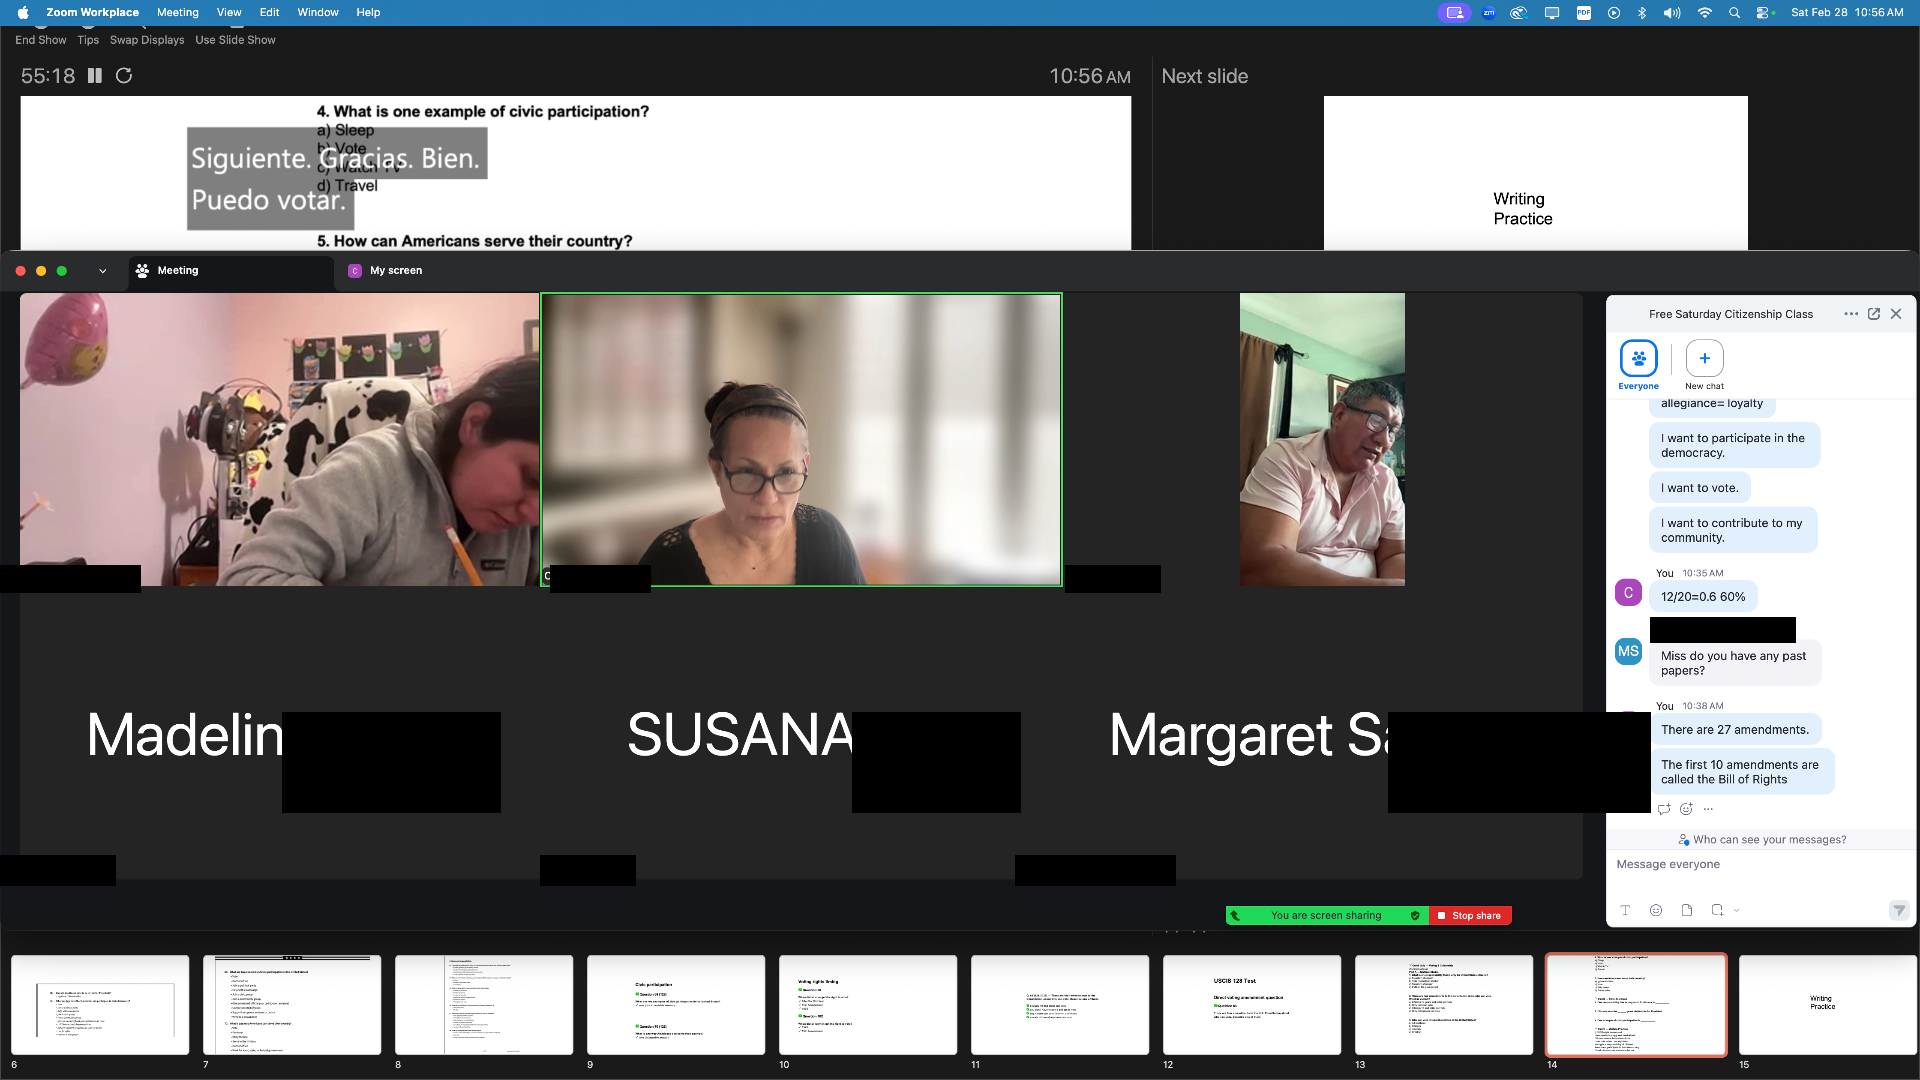
Task: Open Control Center in menu bar
Action: [1765, 13]
